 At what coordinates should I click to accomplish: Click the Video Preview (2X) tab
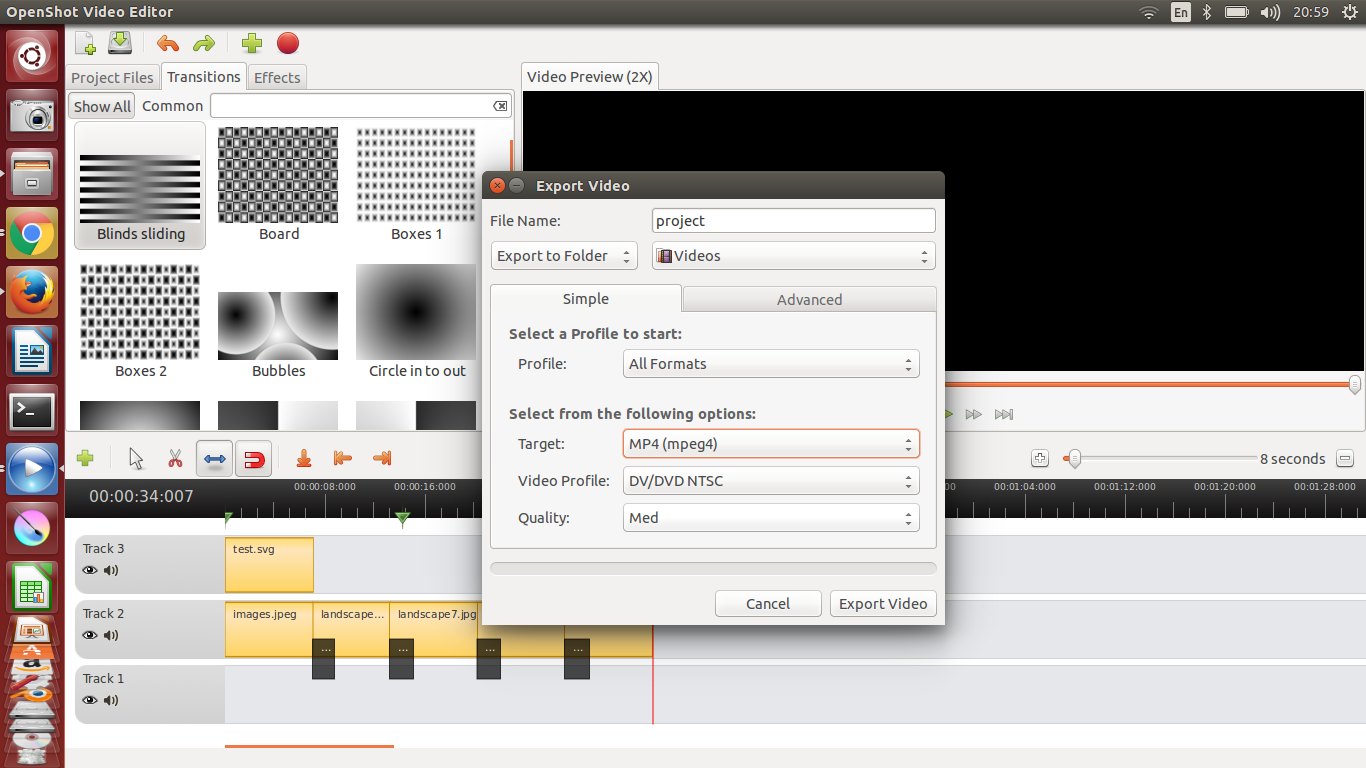[590, 77]
